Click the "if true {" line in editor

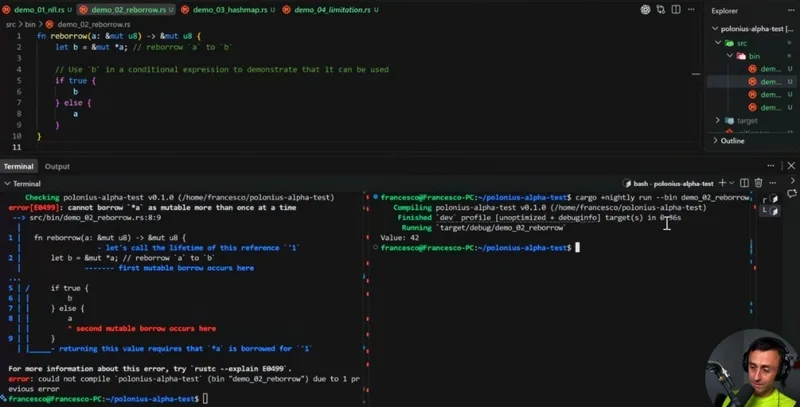pos(76,81)
